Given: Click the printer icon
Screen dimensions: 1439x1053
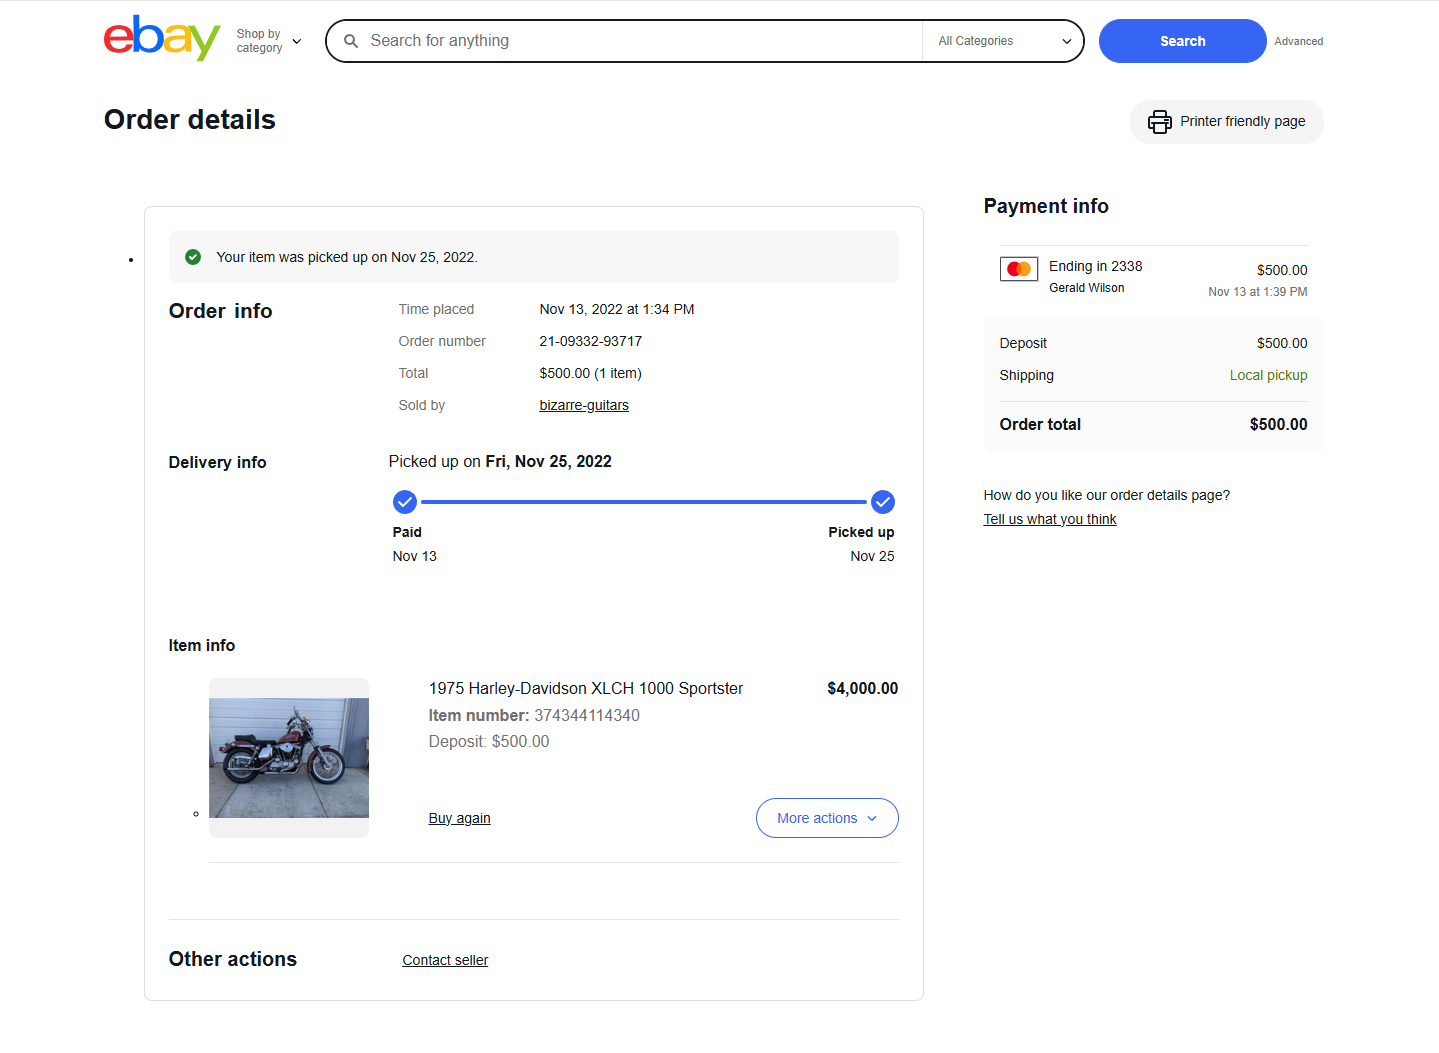Looking at the screenshot, I should click(1159, 122).
